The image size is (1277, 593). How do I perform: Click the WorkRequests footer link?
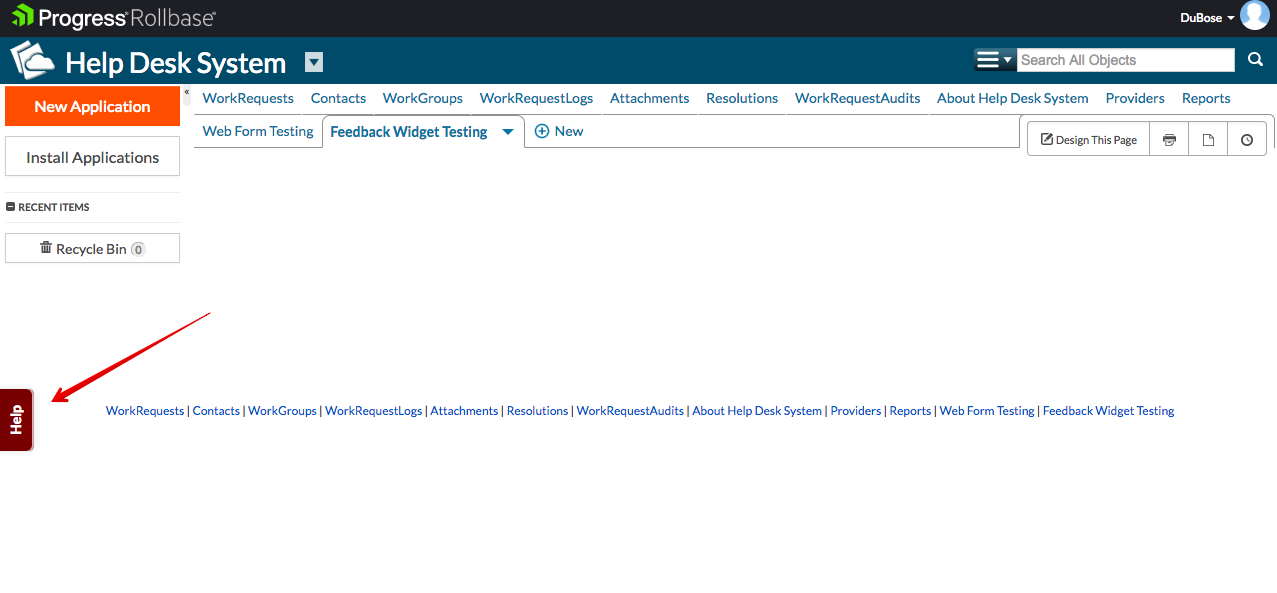145,411
